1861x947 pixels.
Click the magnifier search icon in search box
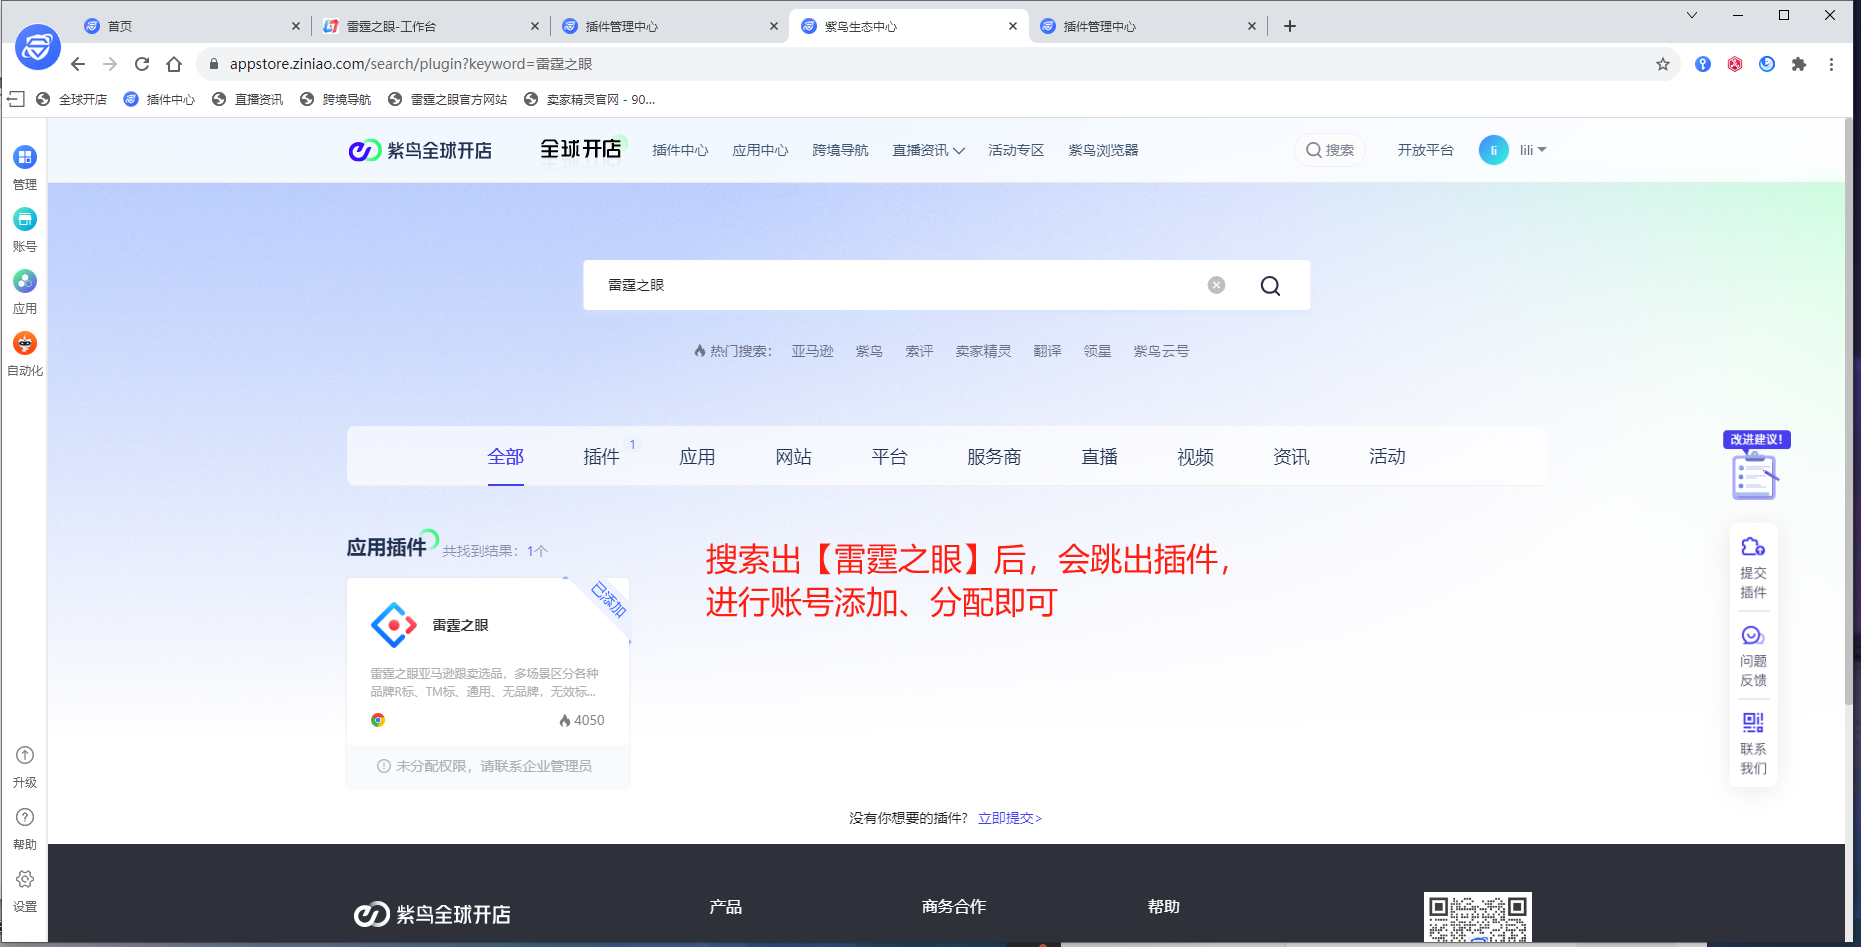pyautogui.click(x=1270, y=286)
